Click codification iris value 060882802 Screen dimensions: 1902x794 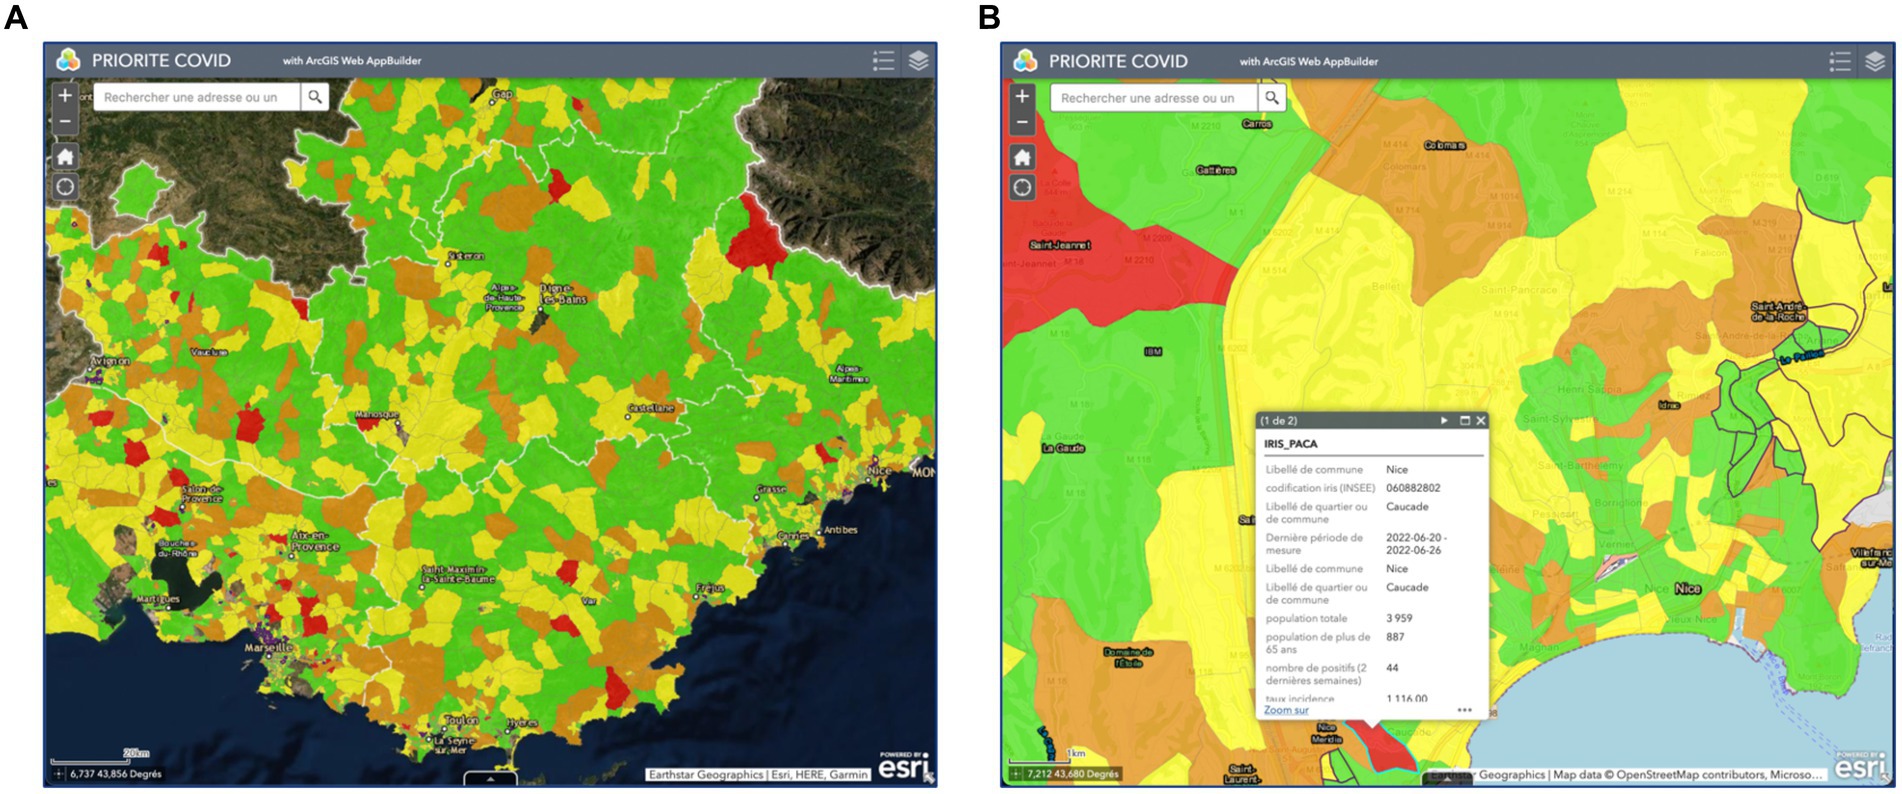(x=1413, y=488)
